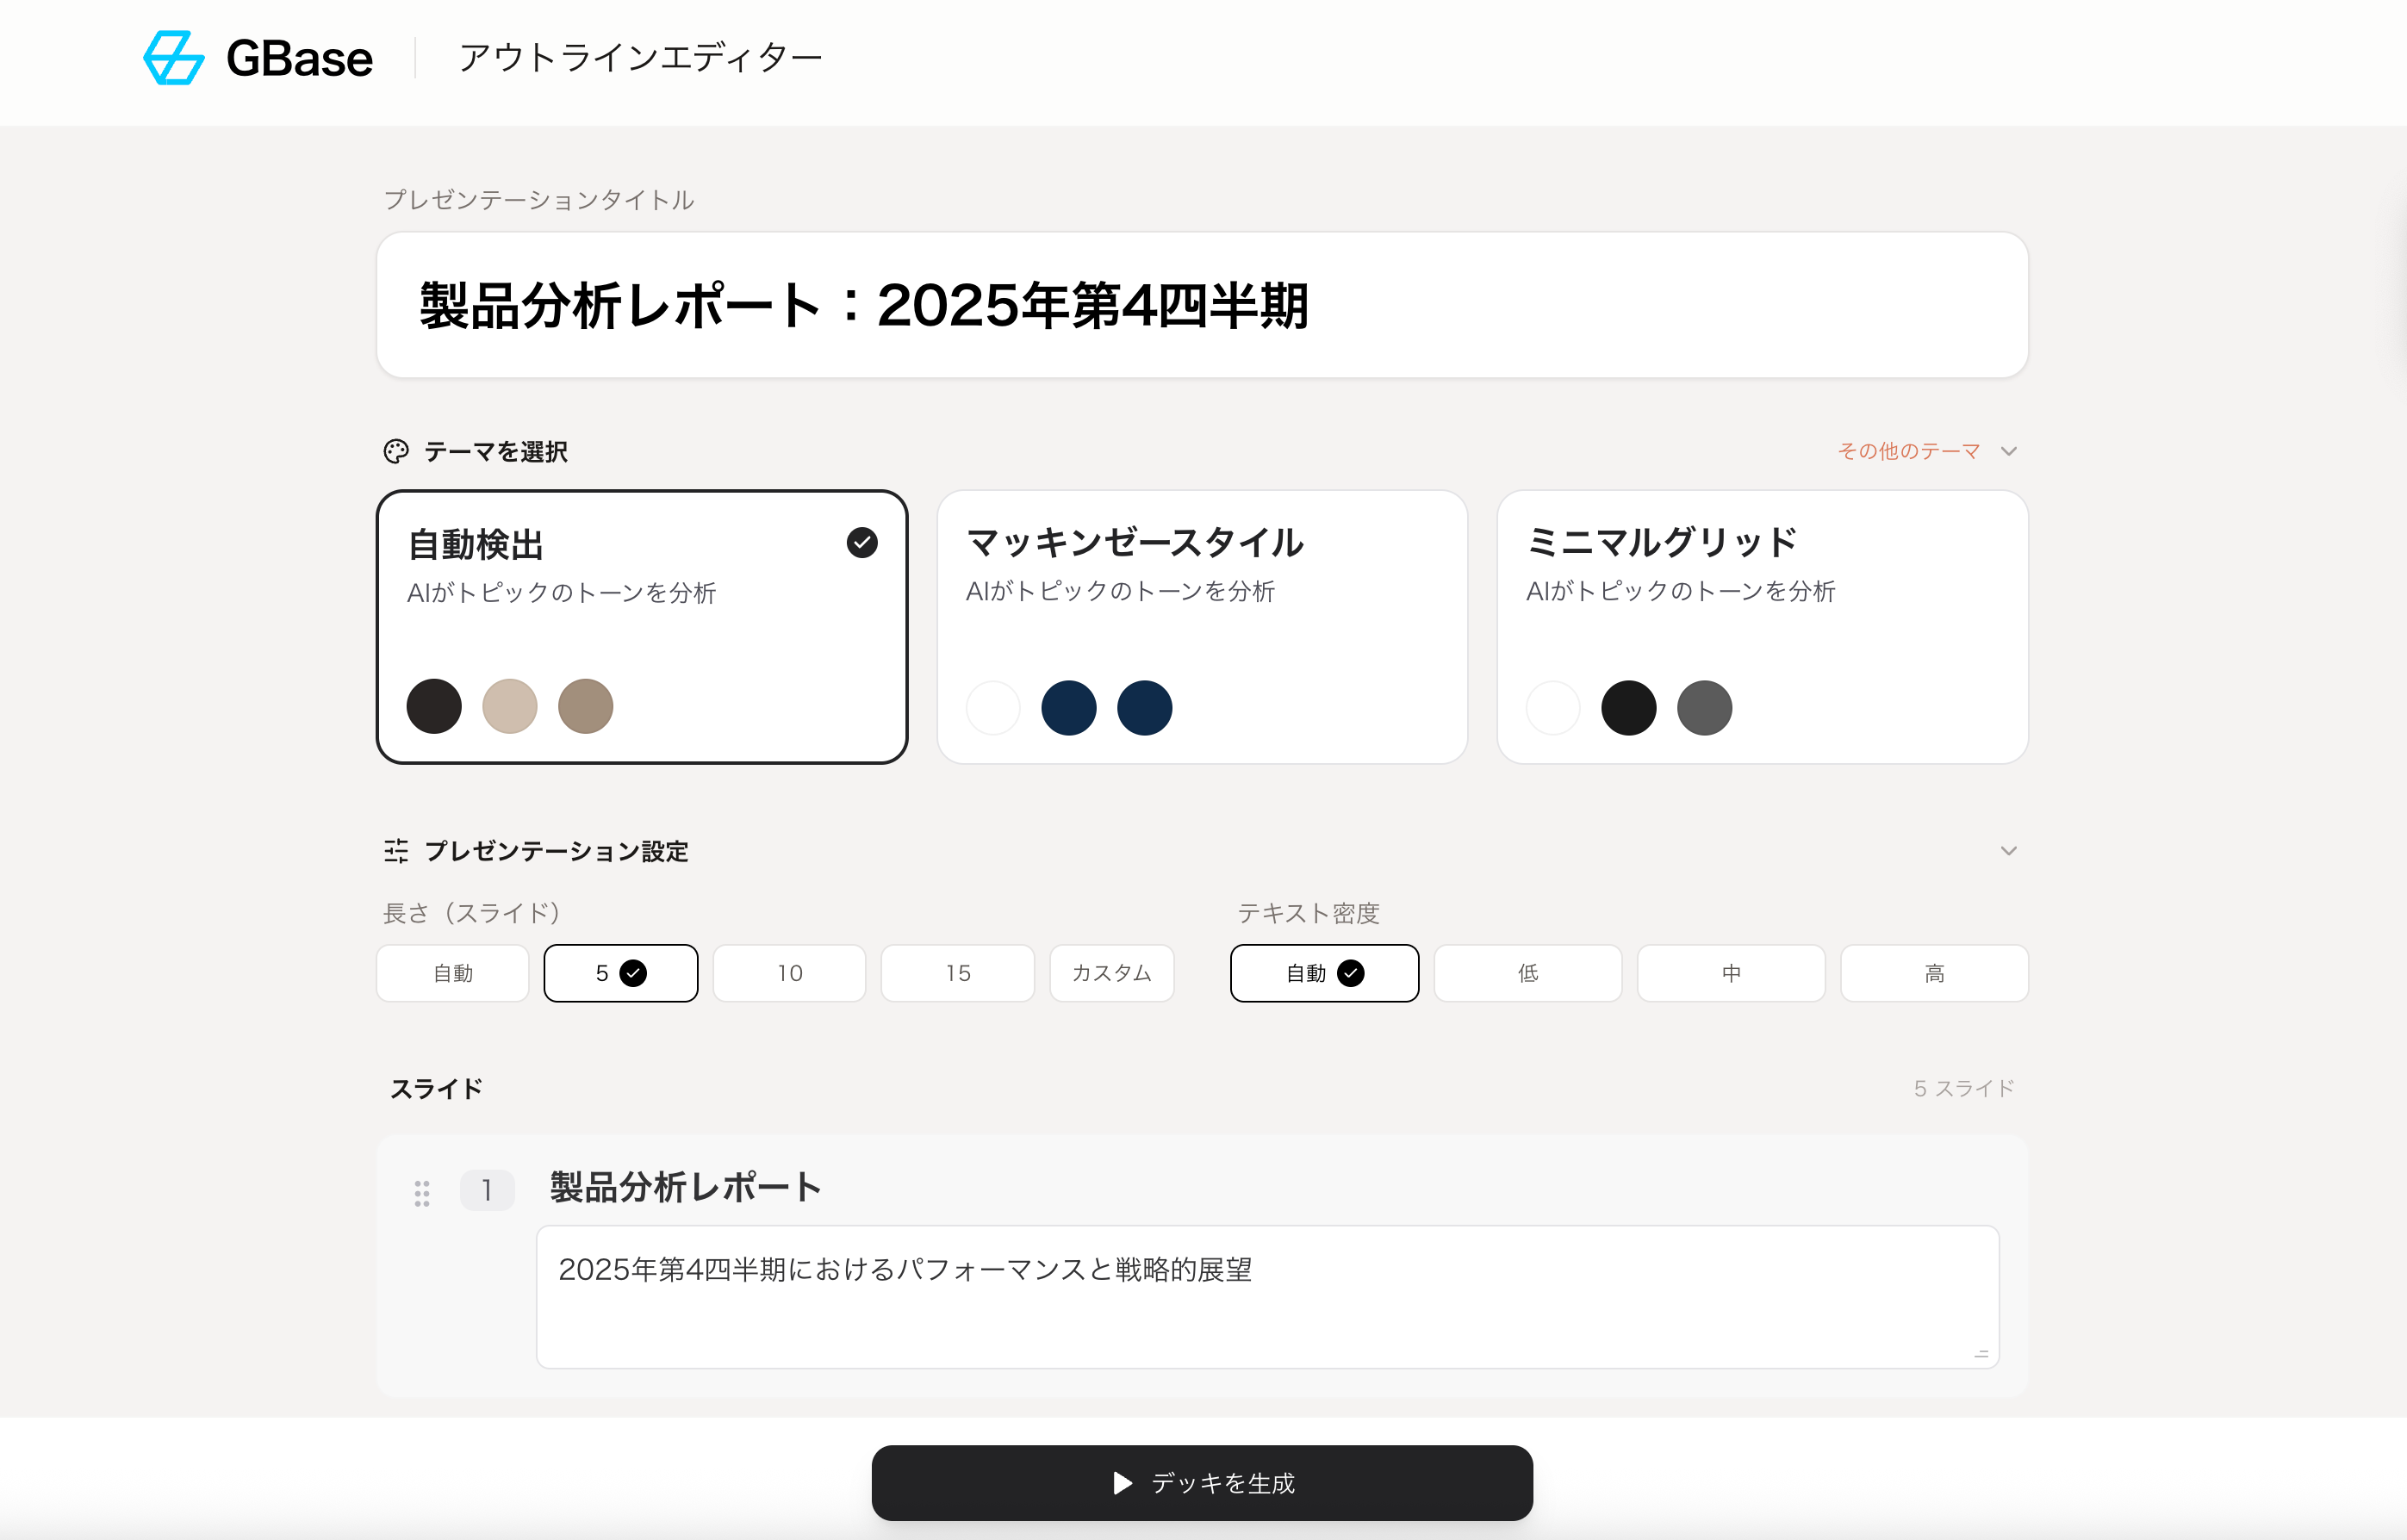Click the presentation title input field

click(x=1202, y=305)
